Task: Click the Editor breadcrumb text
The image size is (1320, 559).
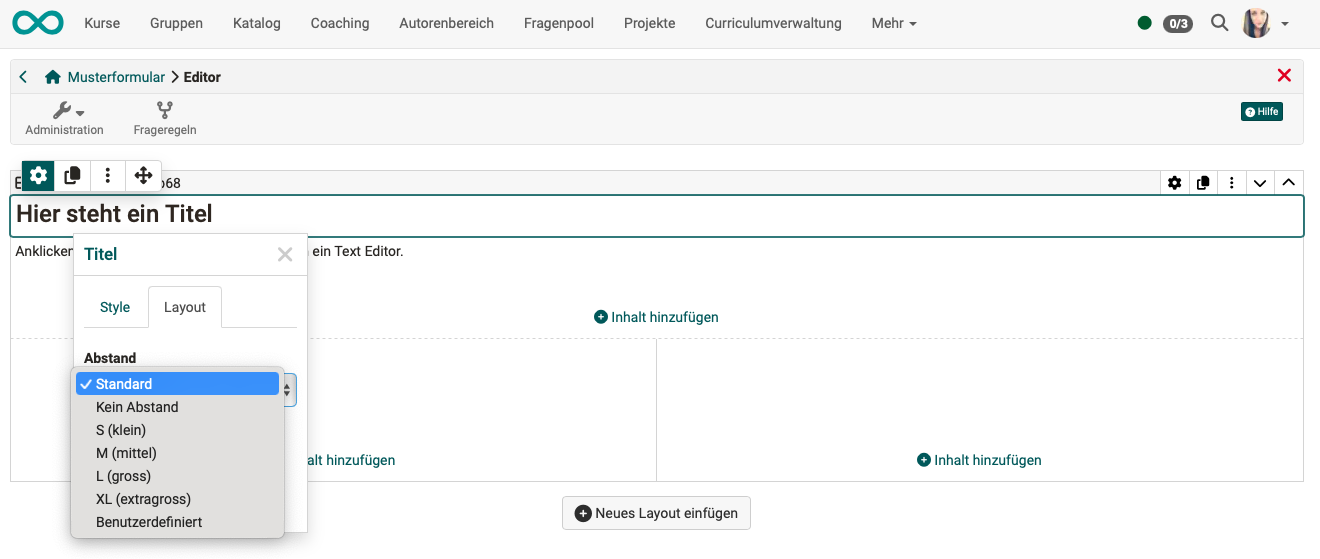Action: click(x=203, y=77)
